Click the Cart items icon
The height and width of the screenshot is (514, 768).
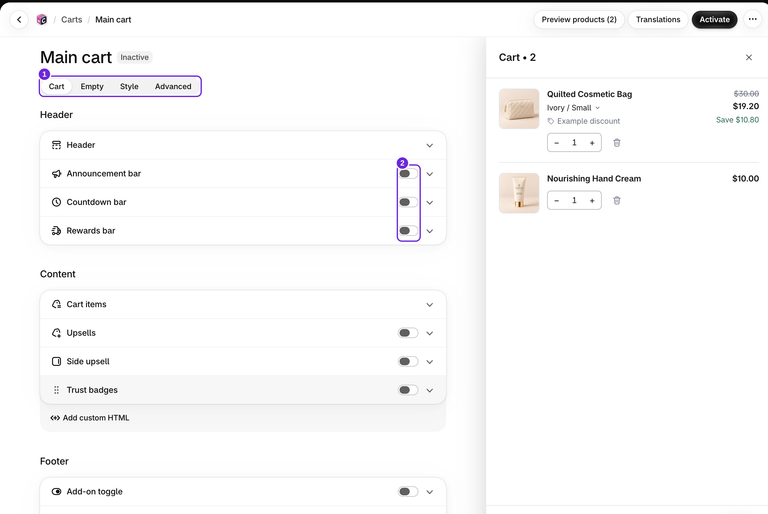56,304
